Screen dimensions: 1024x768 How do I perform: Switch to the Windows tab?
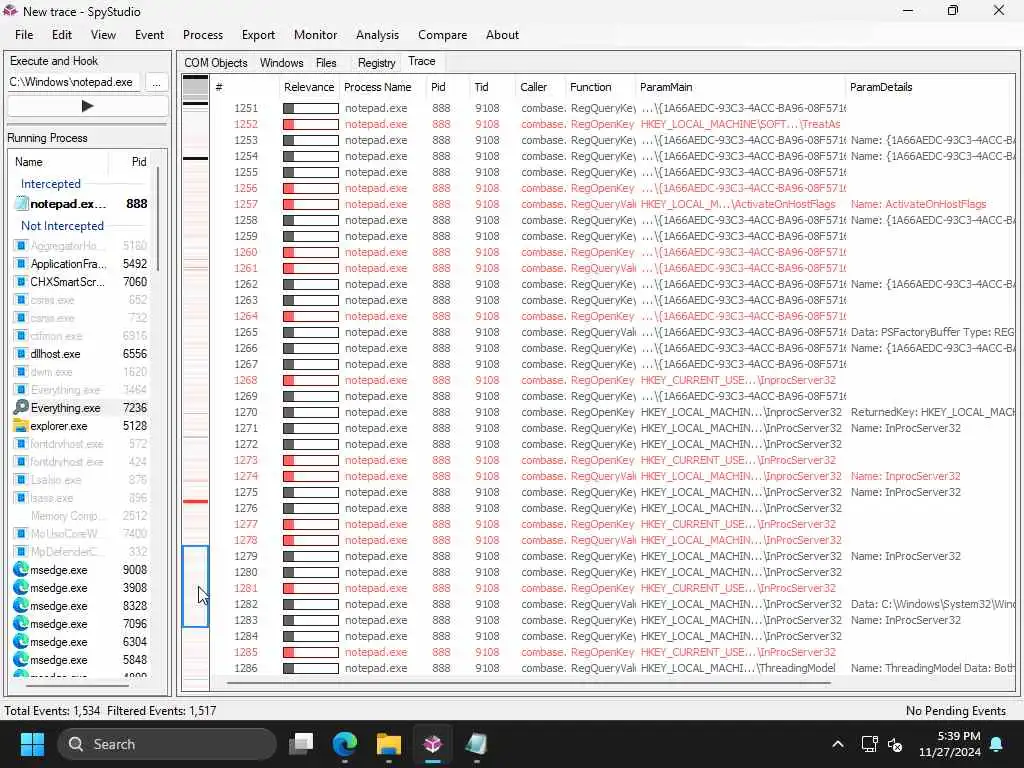pos(281,63)
